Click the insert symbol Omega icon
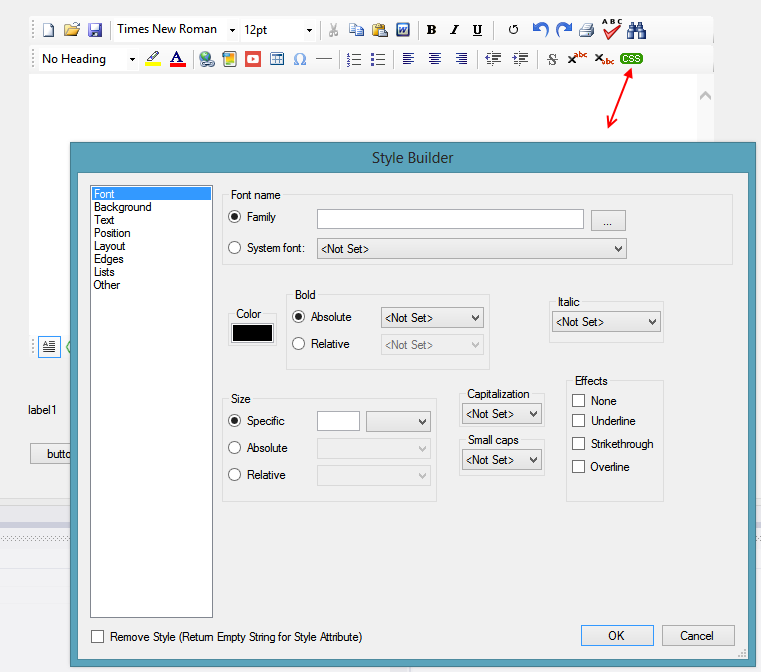 coord(300,59)
